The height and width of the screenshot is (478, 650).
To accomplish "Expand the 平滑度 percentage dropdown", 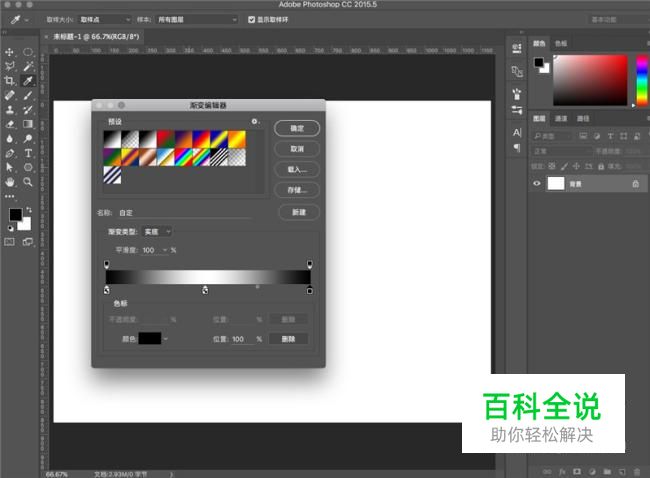I will (164, 250).
